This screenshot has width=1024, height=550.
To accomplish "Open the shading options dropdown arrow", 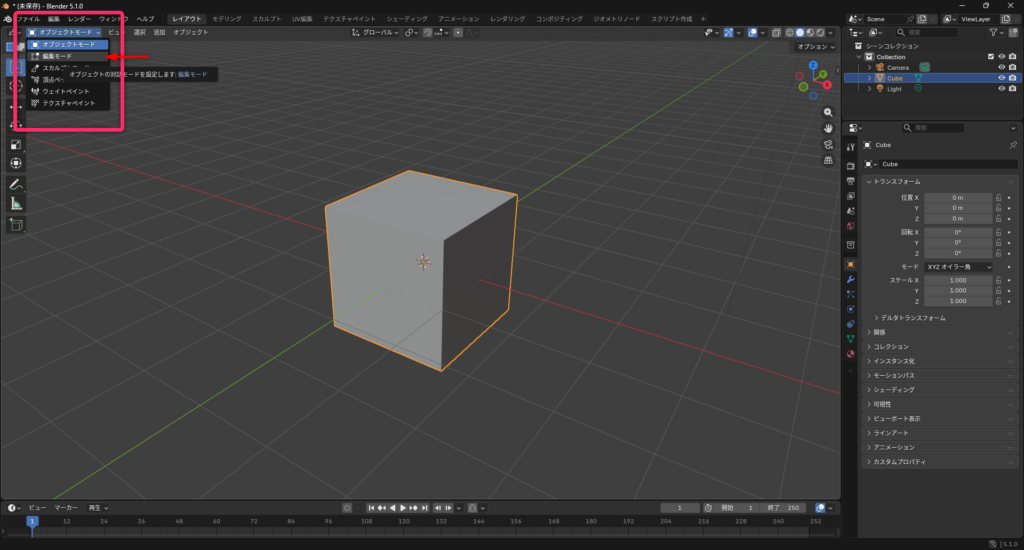I will [831, 32].
